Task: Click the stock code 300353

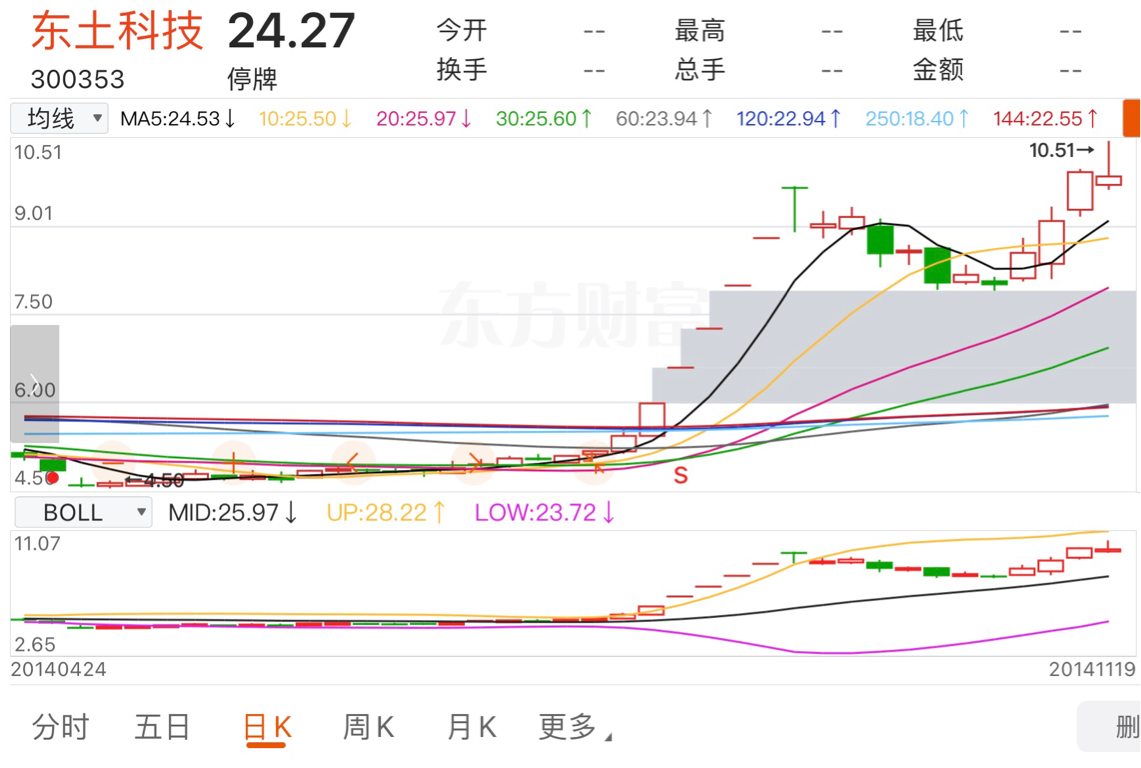Action: tap(78, 79)
